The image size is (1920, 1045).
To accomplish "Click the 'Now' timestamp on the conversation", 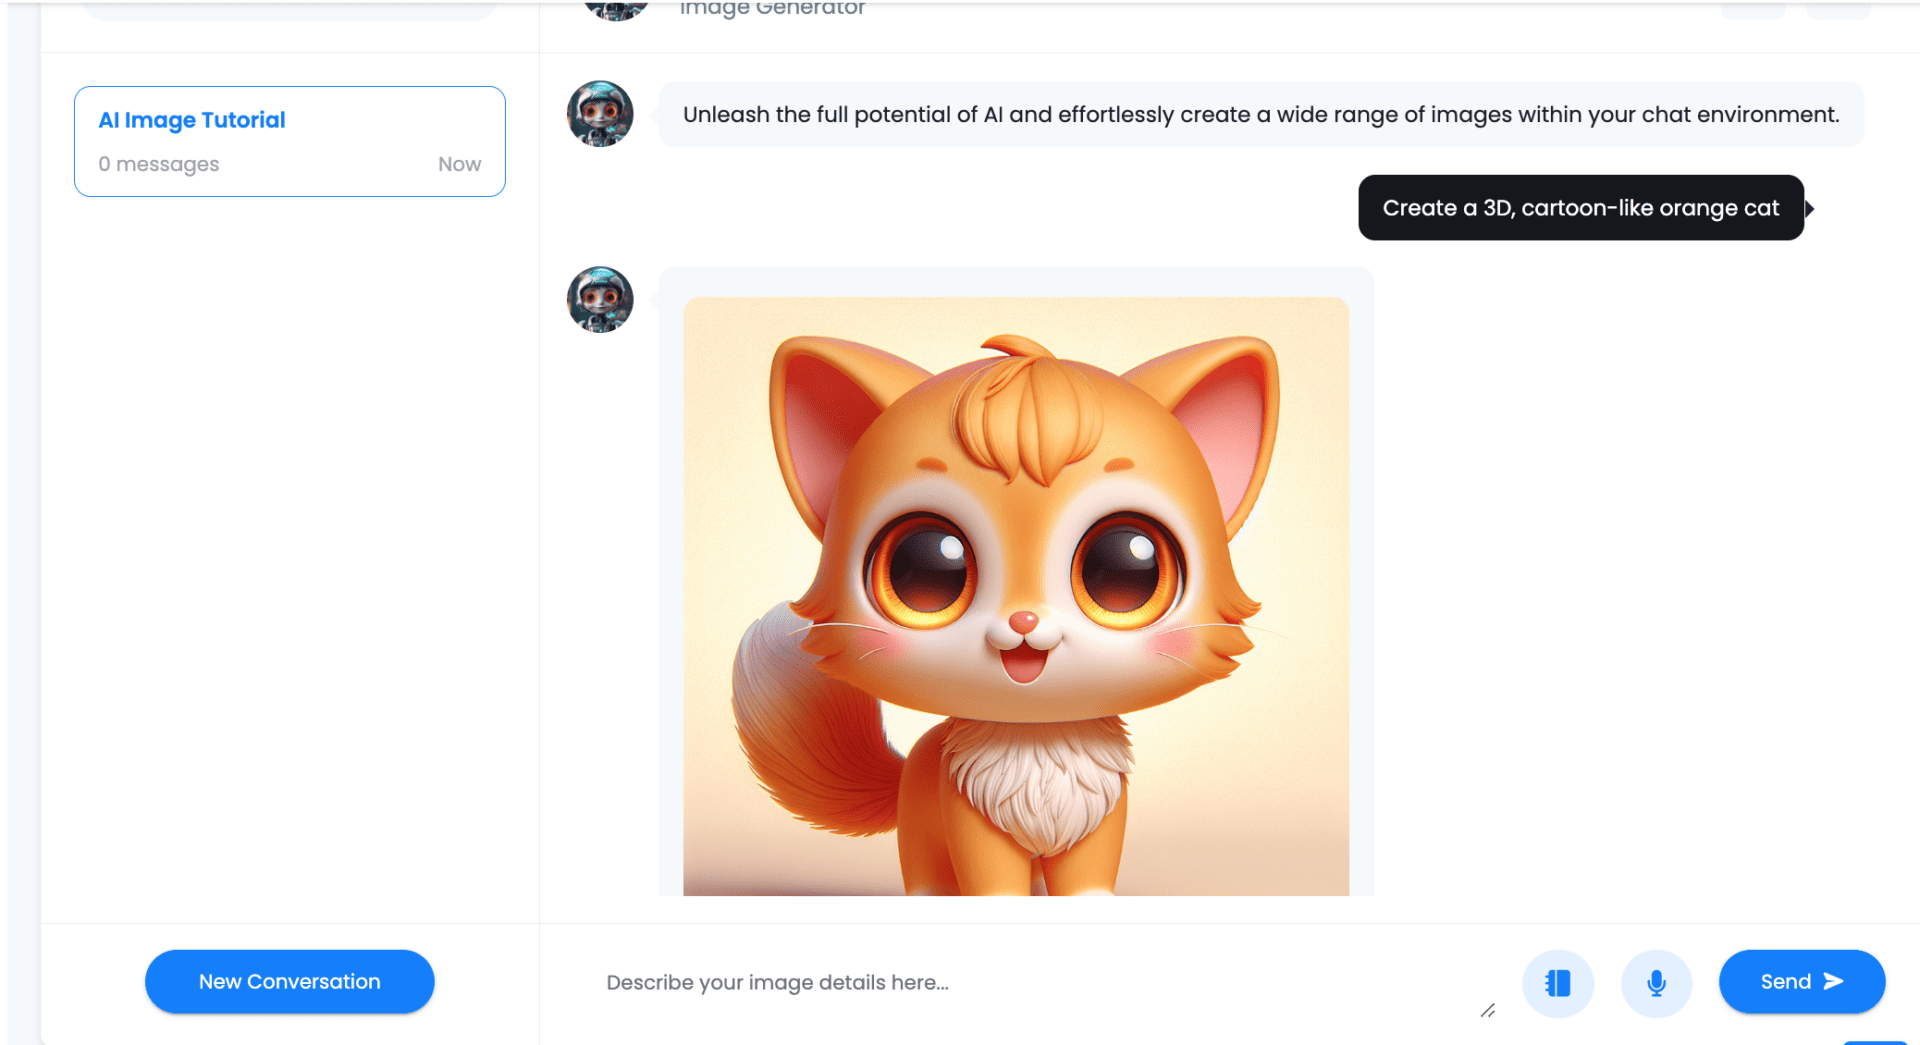I will coord(459,164).
